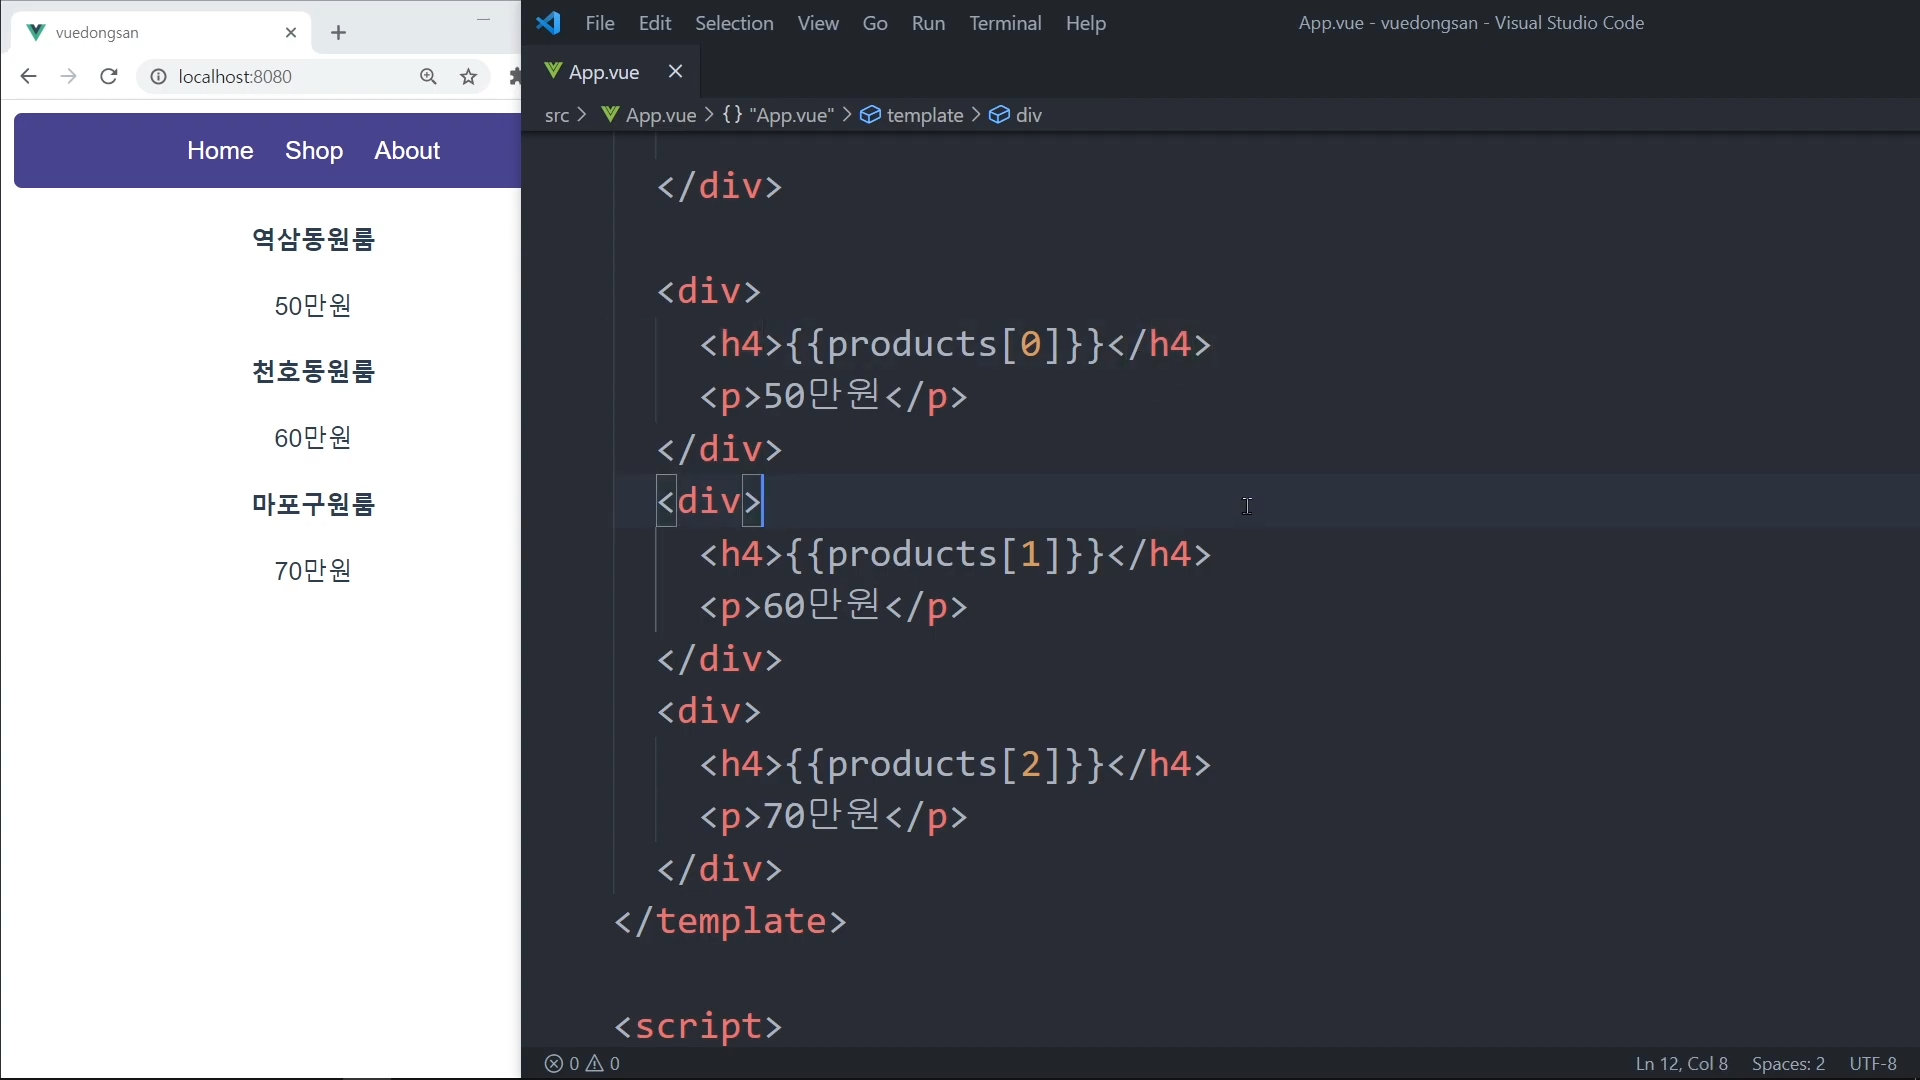1920x1080 pixels.
Task: Open the UTF-8 encoding selector
Action: 1872,1064
